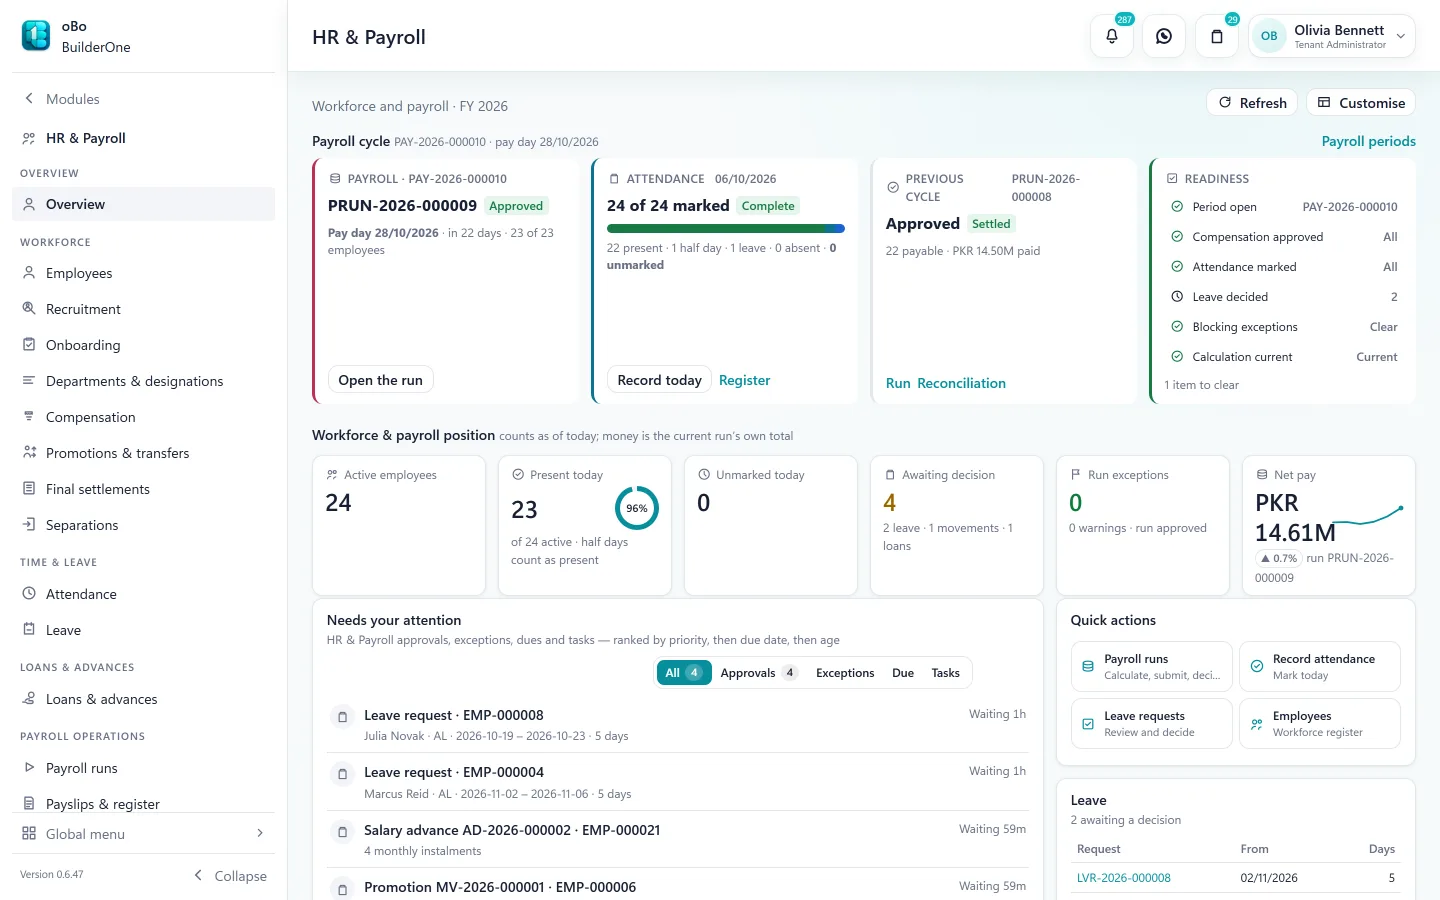Viewport: 1440px width, 900px height.
Task: Click the Record today button
Action: coord(659,380)
